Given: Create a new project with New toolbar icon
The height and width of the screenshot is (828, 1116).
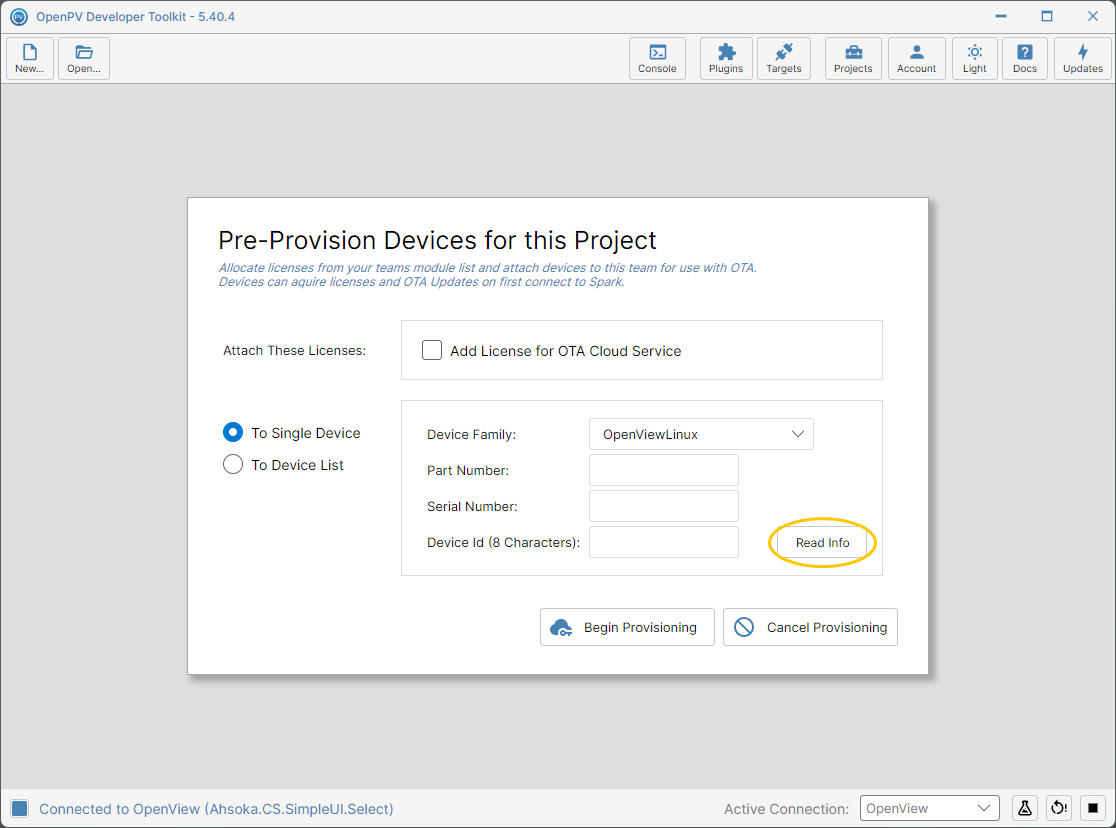Looking at the screenshot, I should [x=30, y=58].
